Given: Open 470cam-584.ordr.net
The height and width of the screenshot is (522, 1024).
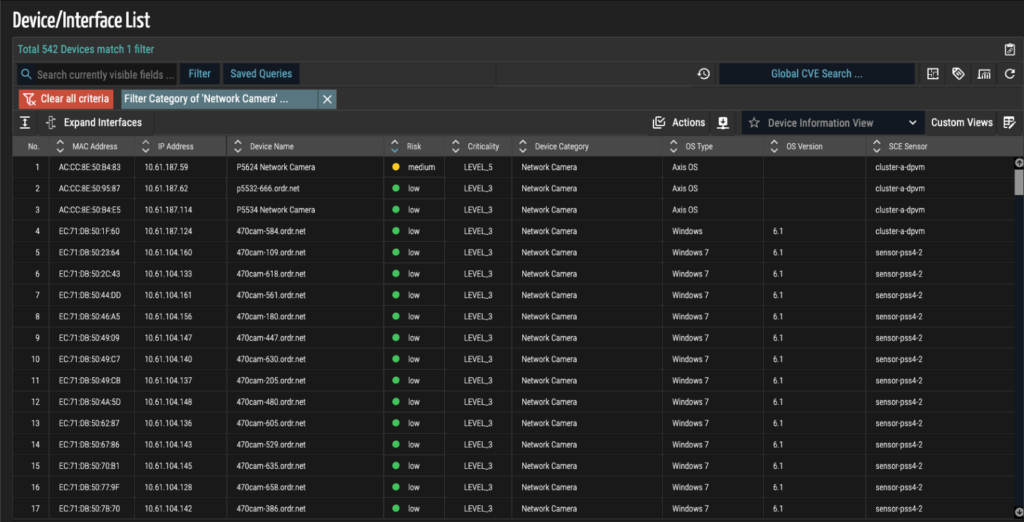Looking at the screenshot, I should tap(271, 231).
